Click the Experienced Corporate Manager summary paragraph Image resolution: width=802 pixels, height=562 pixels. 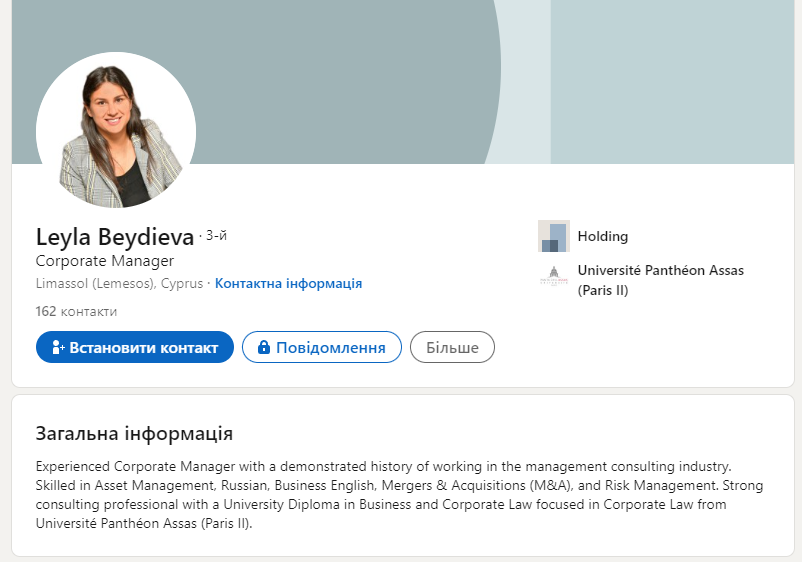click(x=398, y=495)
